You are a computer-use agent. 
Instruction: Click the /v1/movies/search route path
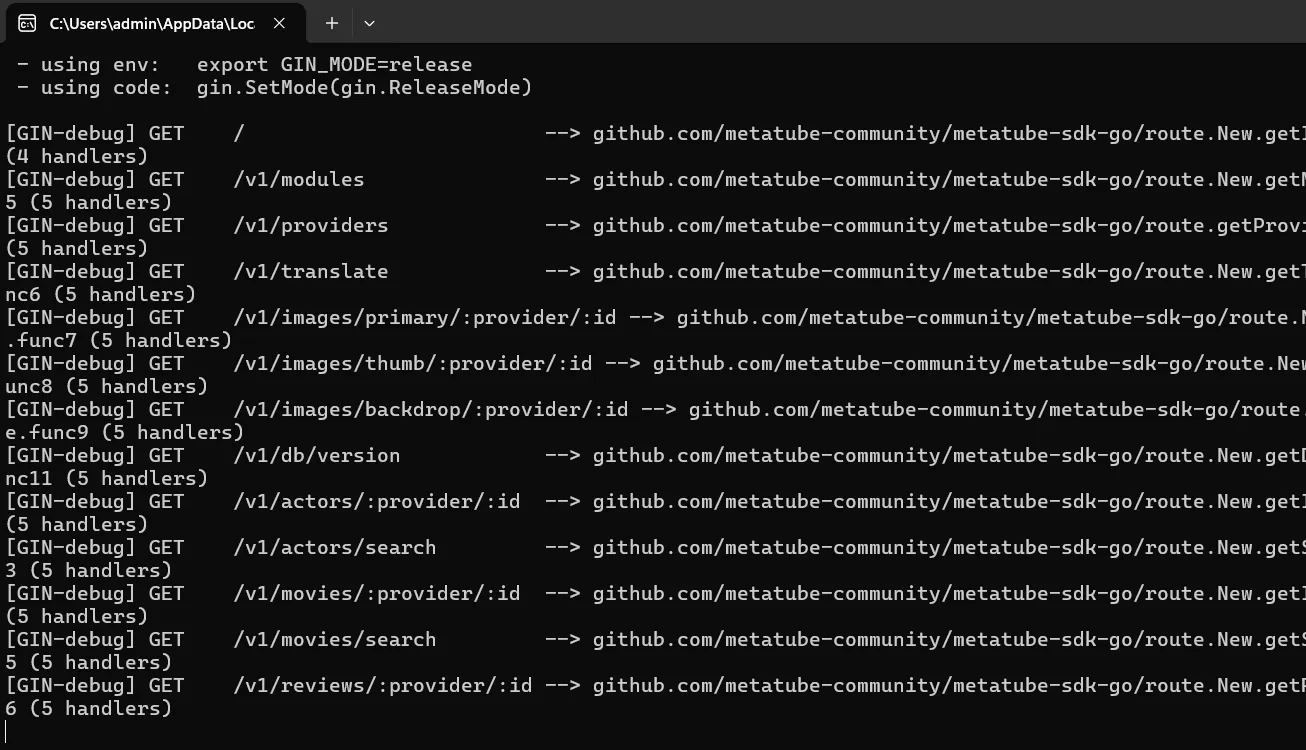pos(335,640)
